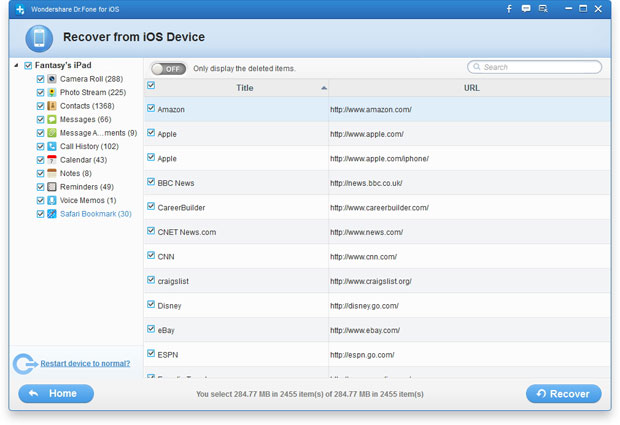Select the CNET News.com bookmark title

coord(187,232)
